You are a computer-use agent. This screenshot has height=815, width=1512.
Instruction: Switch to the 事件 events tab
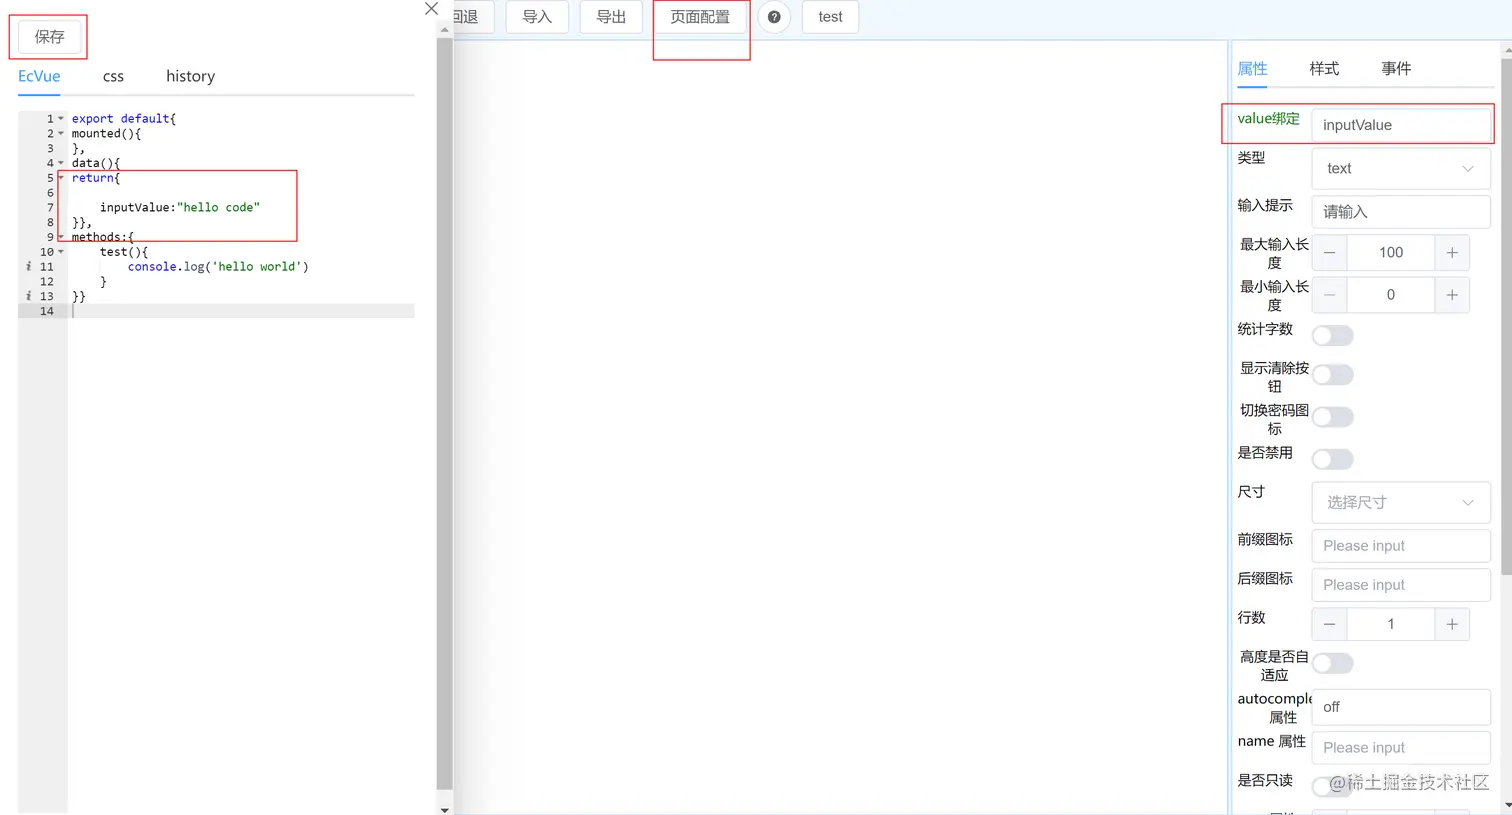(x=1396, y=68)
